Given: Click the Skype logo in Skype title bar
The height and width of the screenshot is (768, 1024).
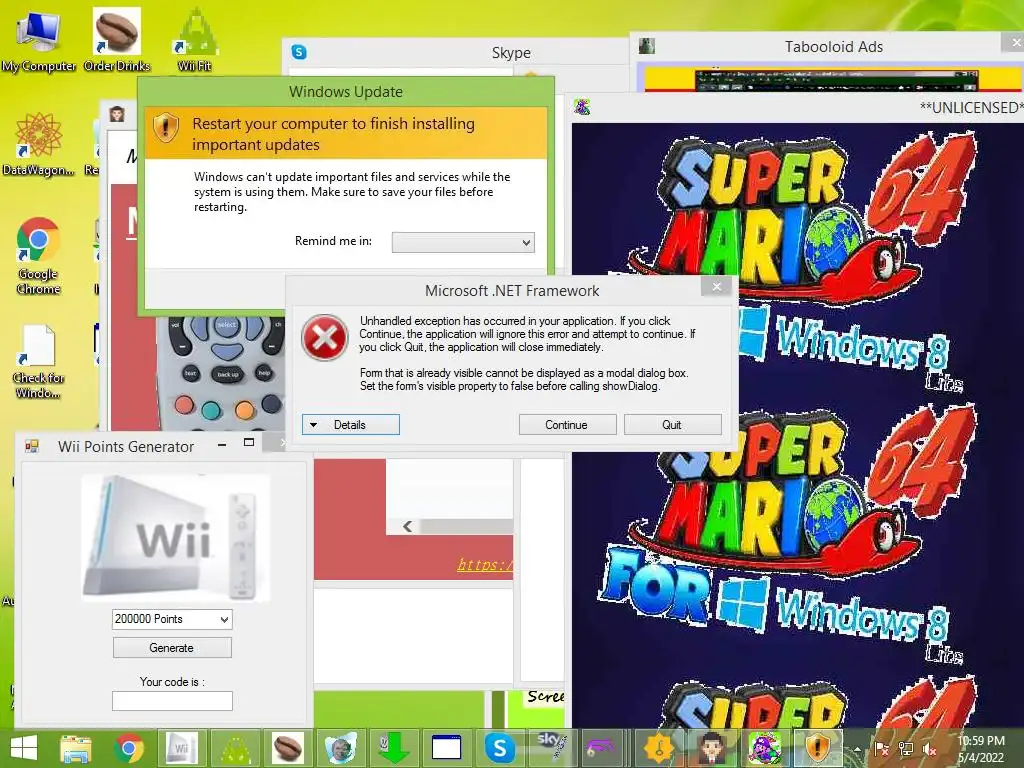Looking at the screenshot, I should pyautogui.click(x=299, y=52).
